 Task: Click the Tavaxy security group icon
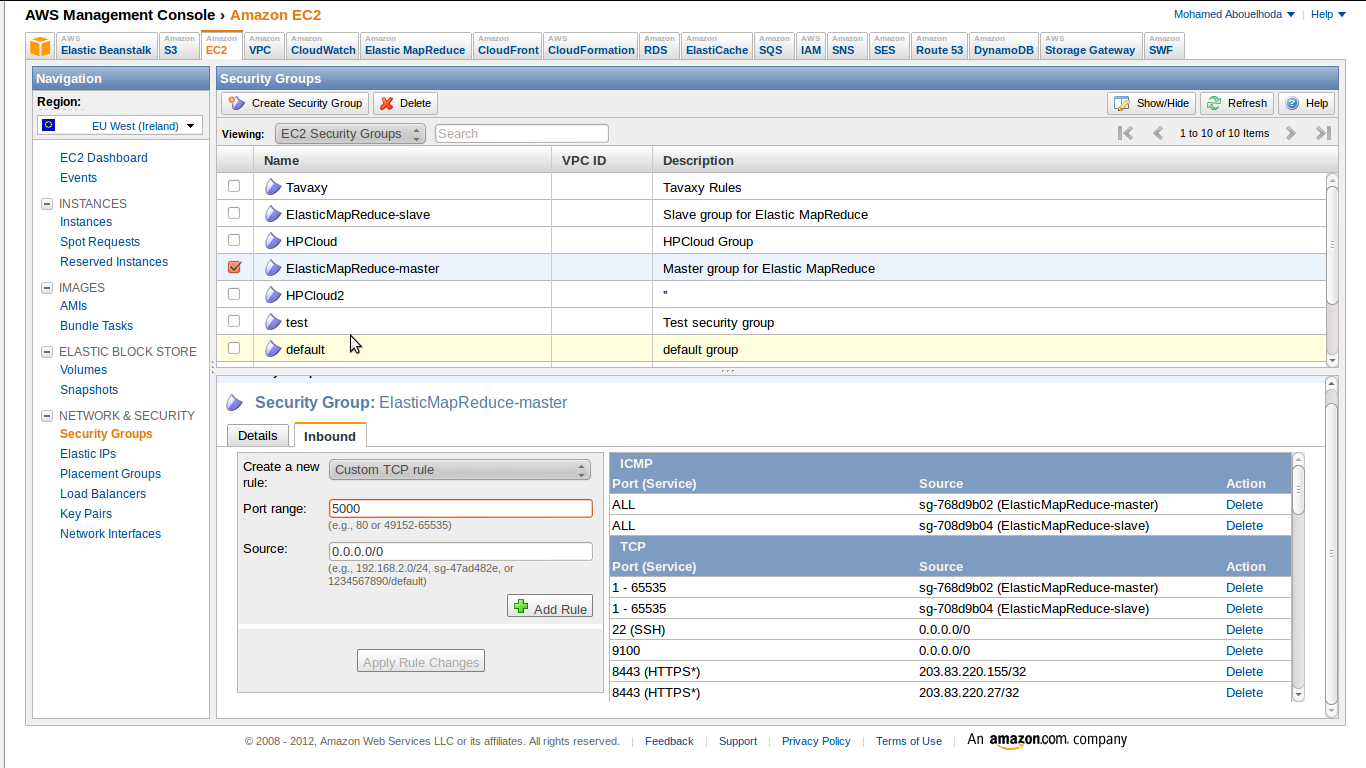tap(273, 187)
